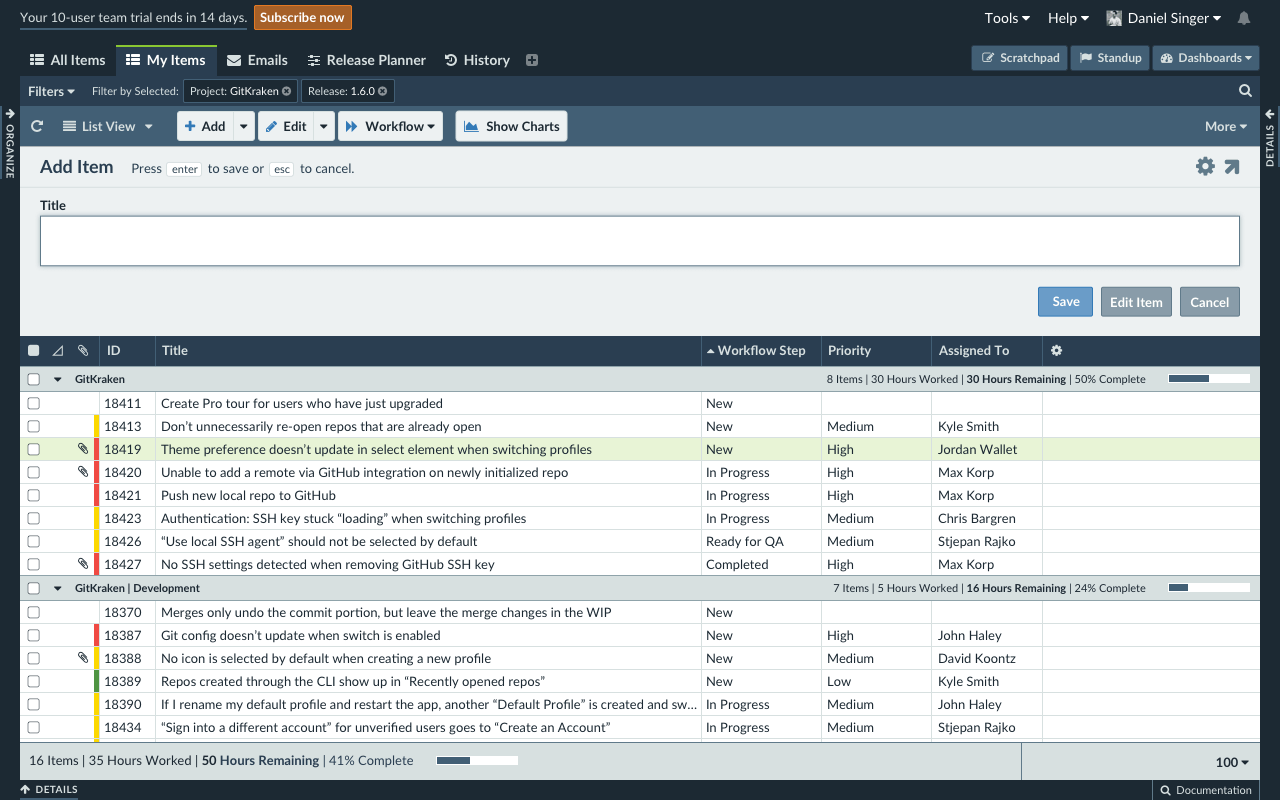This screenshot has width=1280, height=800.
Task: Check item 18413 checkbox
Action: tap(34, 426)
